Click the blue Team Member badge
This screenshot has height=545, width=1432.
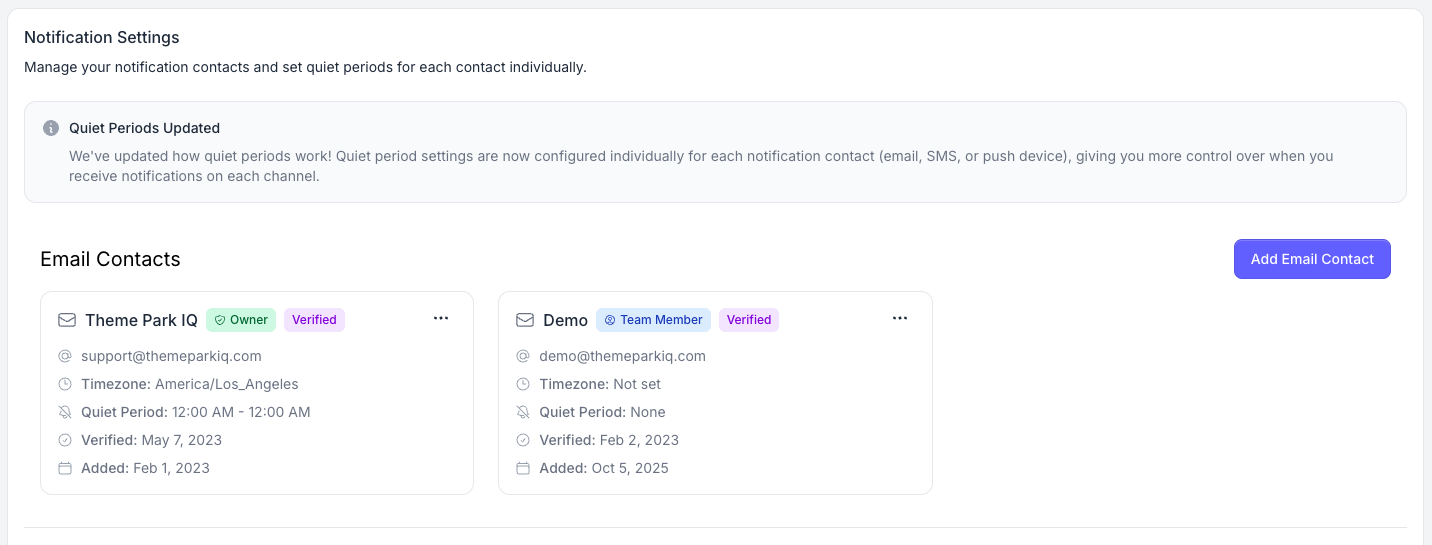pos(653,320)
